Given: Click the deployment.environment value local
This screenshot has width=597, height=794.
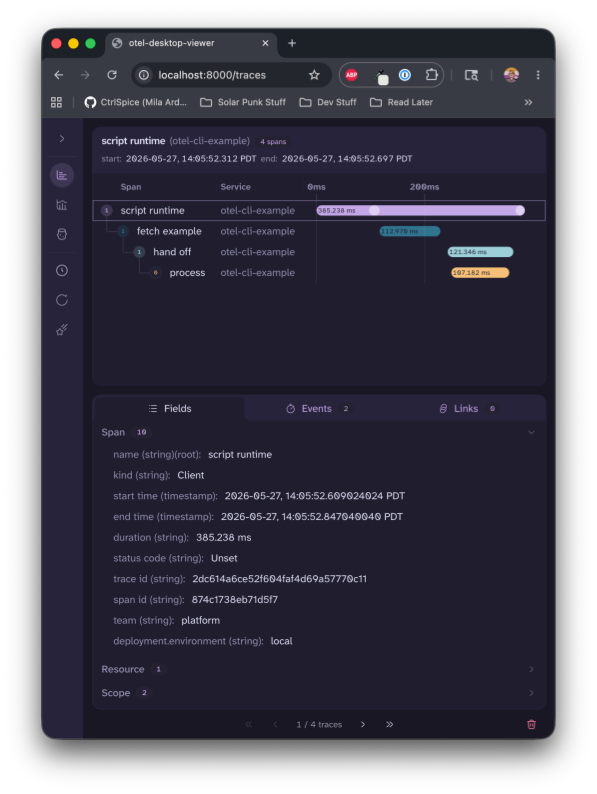Looking at the screenshot, I should (282, 642).
